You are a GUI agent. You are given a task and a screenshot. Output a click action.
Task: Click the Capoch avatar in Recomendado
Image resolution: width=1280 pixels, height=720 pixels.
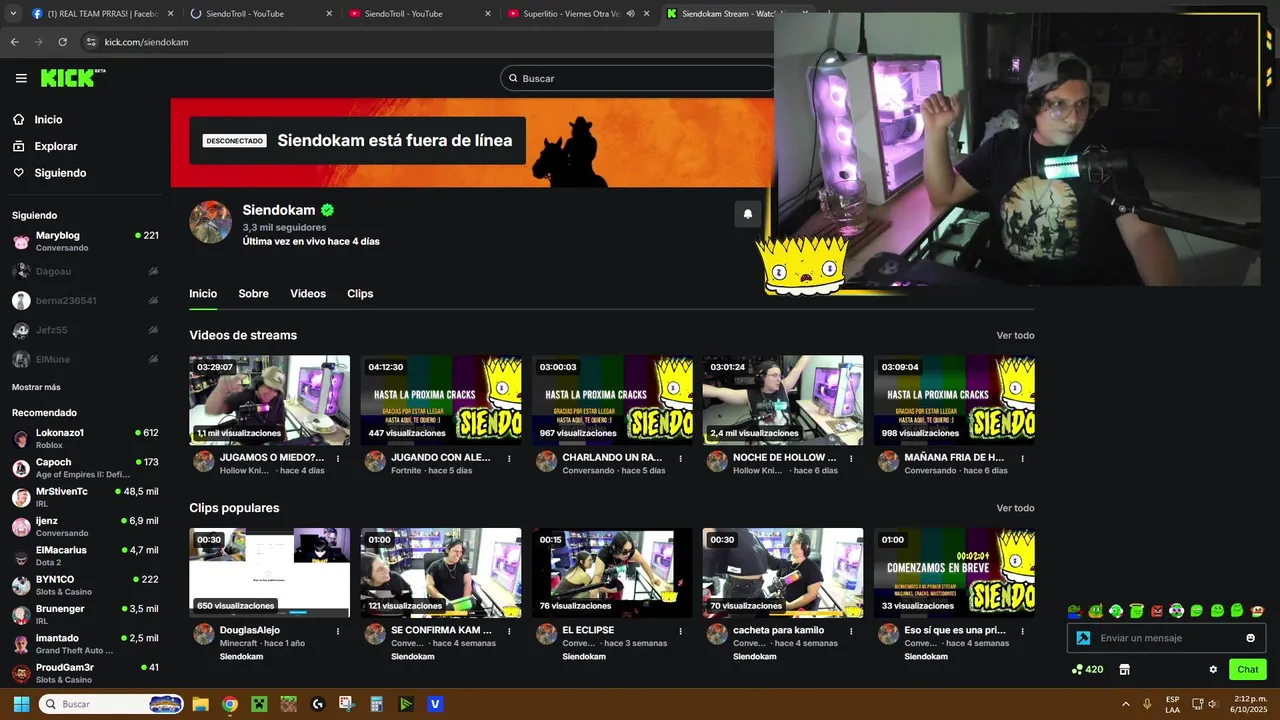point(21,468)
